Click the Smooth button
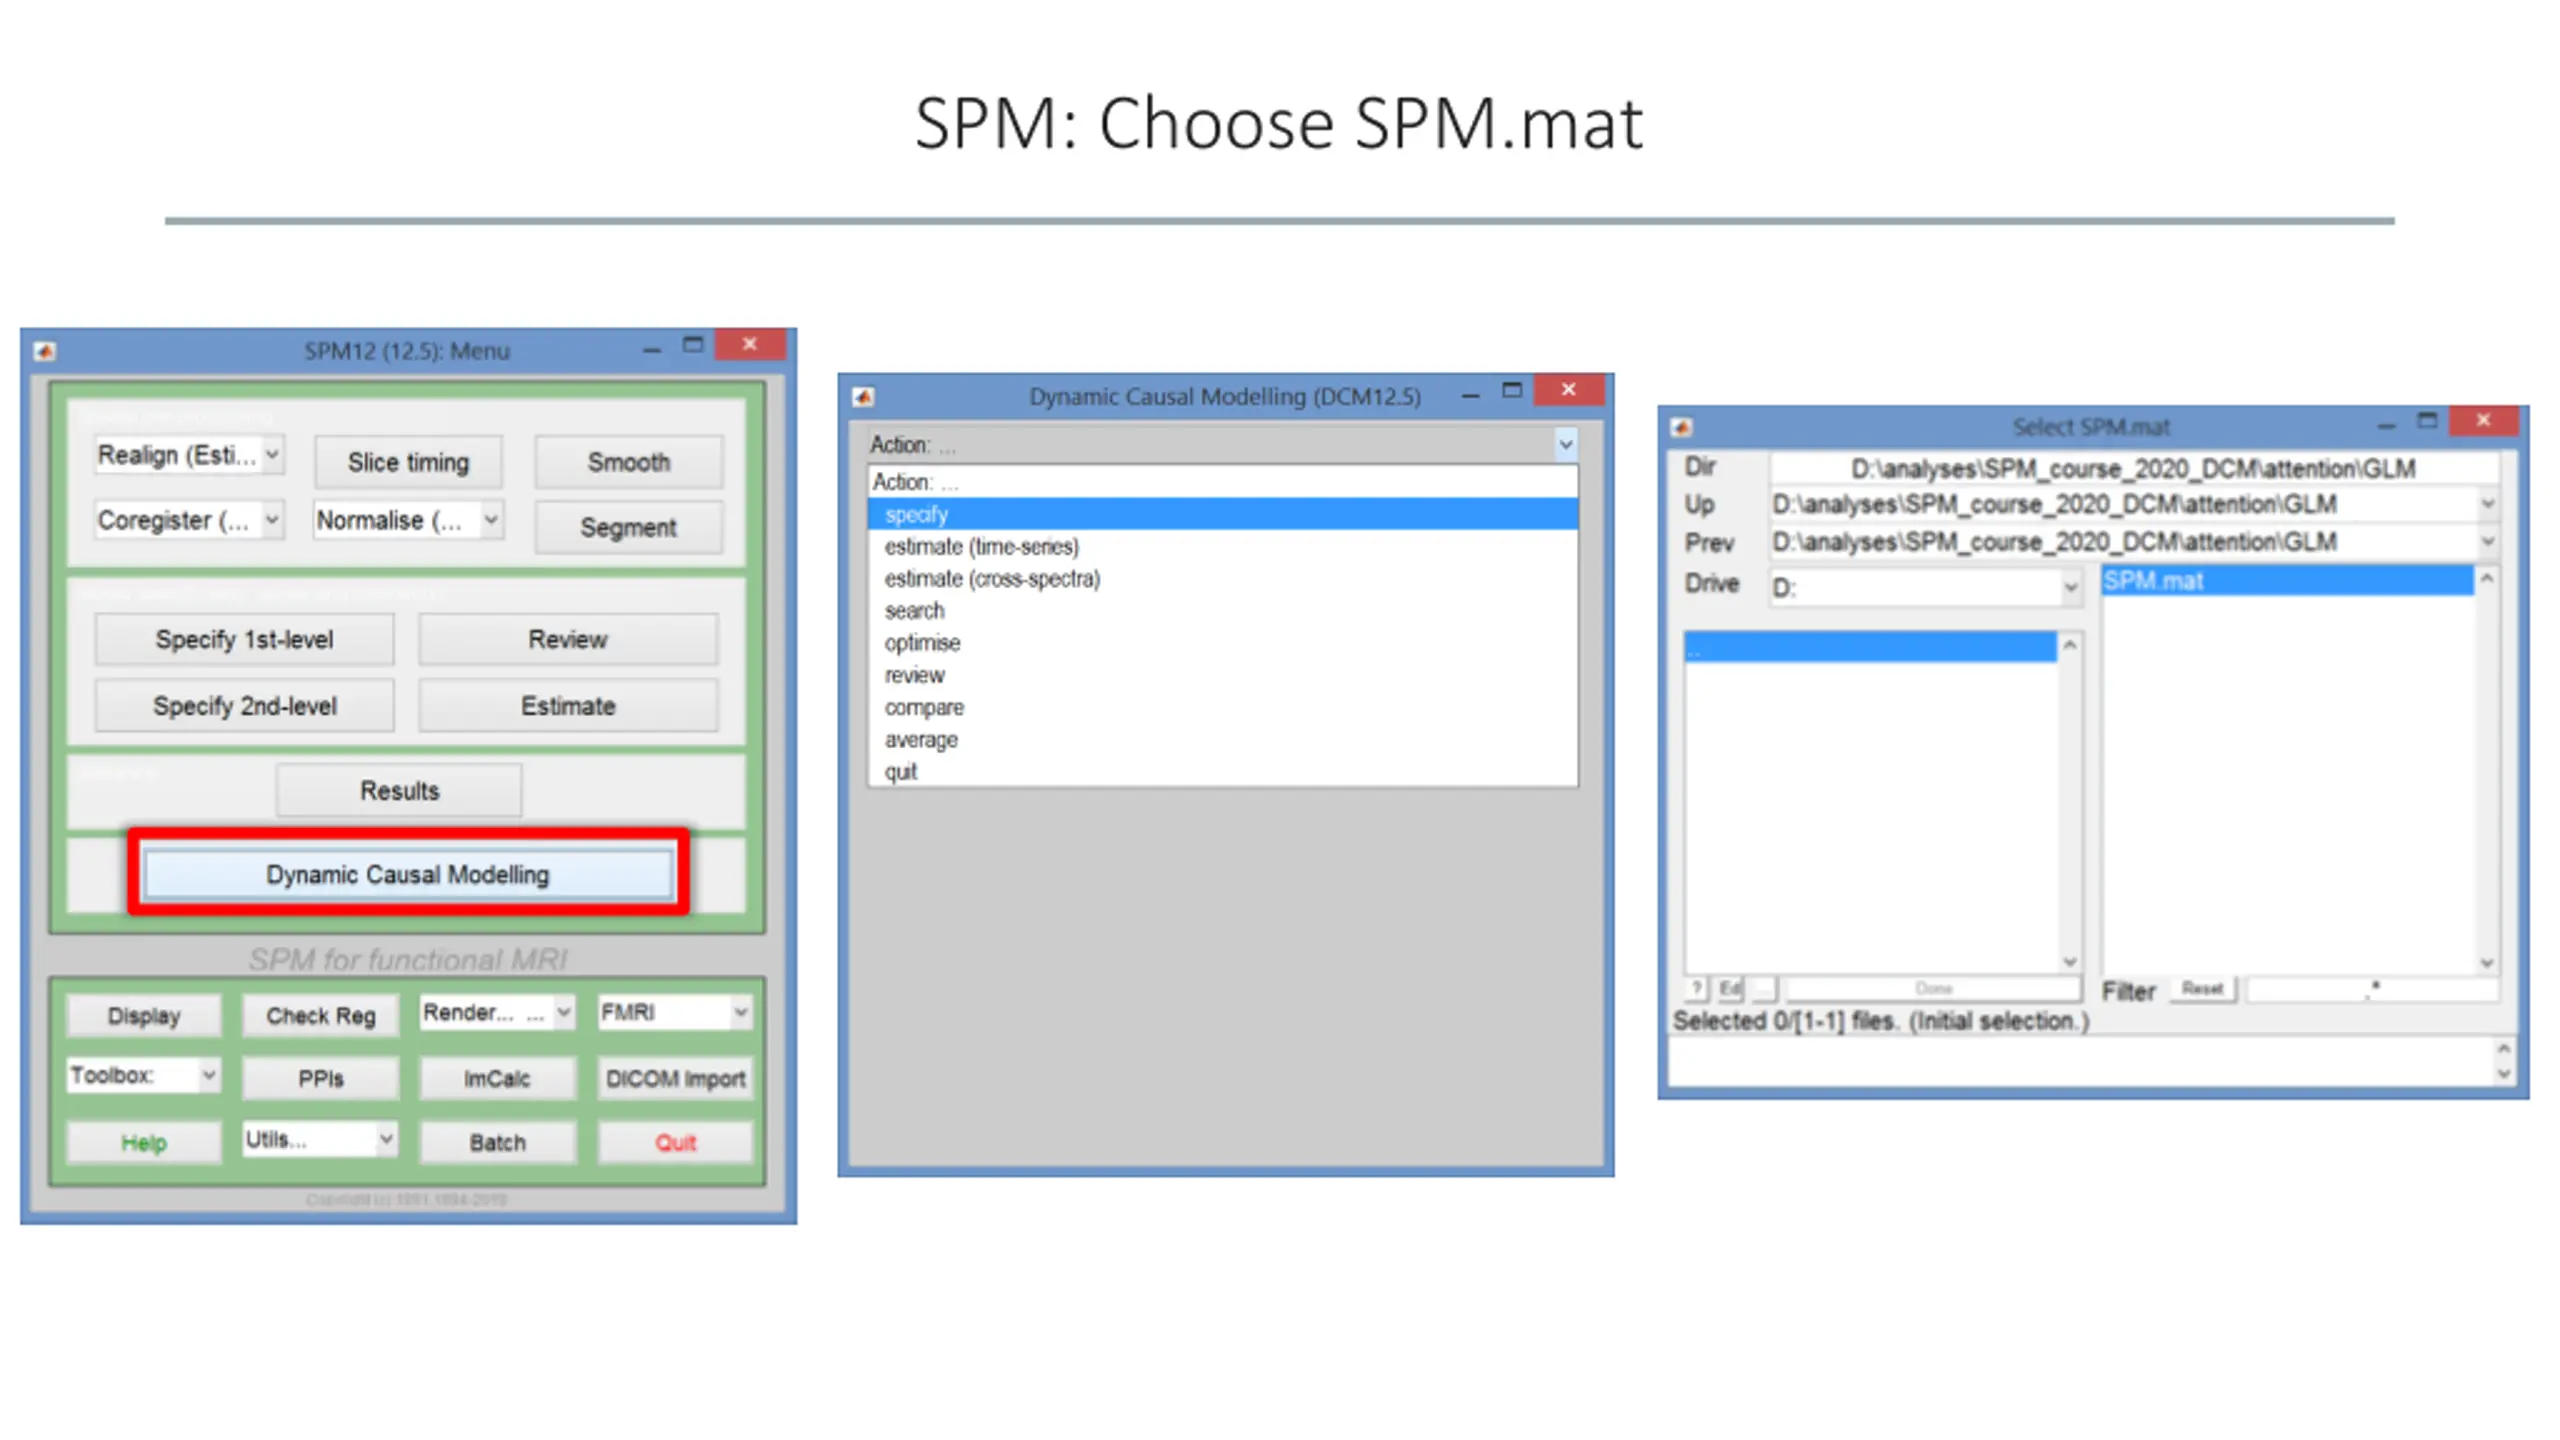Viewport: 2560px width, 1440px height. 628,462
